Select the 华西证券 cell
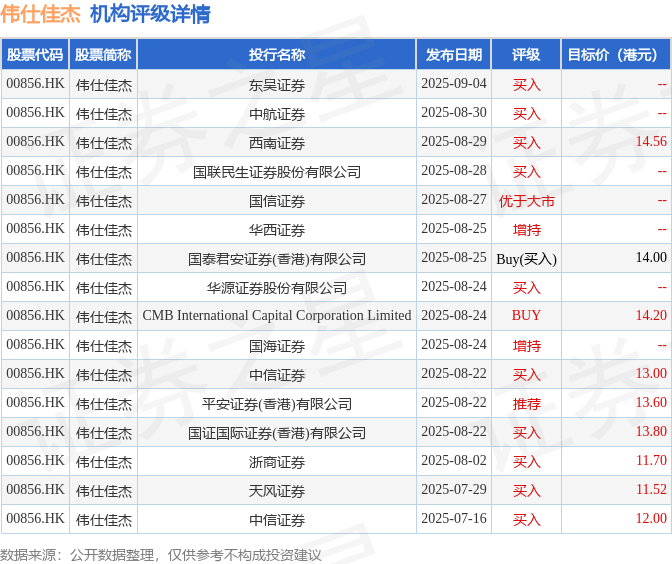 [277, 230]
